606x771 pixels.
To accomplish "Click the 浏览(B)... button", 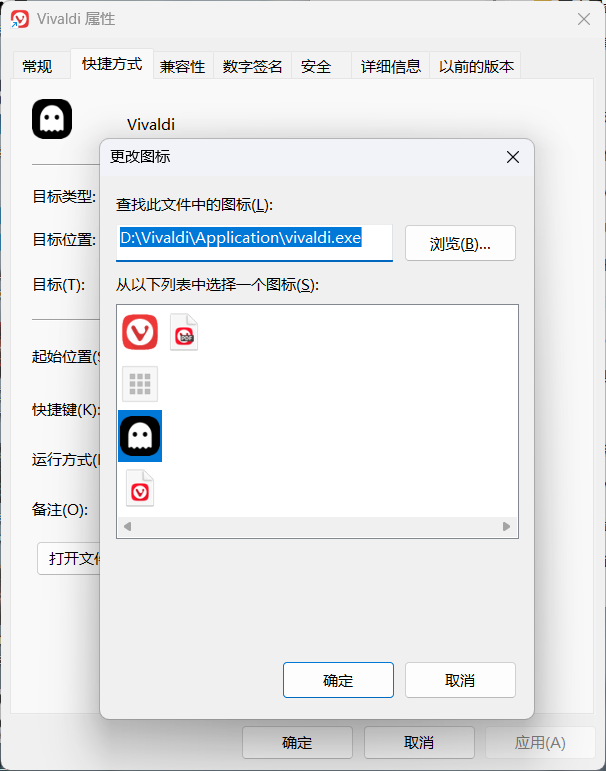I will point(460,243).
